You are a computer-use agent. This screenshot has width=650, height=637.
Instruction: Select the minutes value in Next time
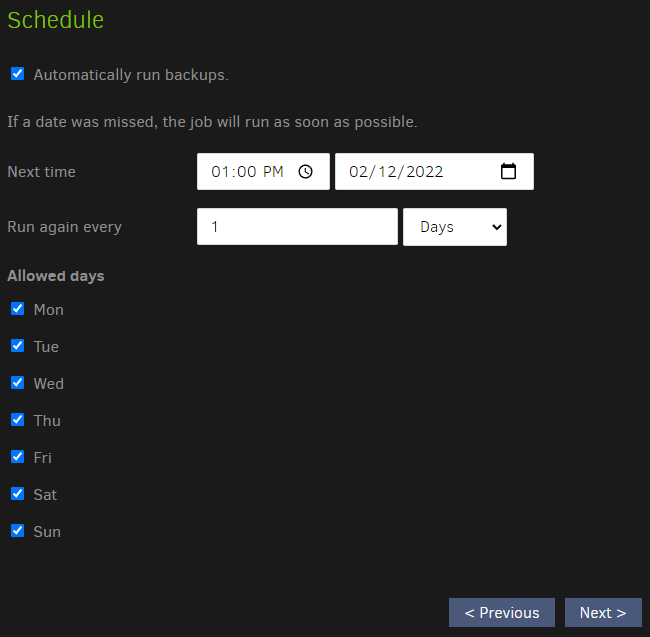(246, 172)
